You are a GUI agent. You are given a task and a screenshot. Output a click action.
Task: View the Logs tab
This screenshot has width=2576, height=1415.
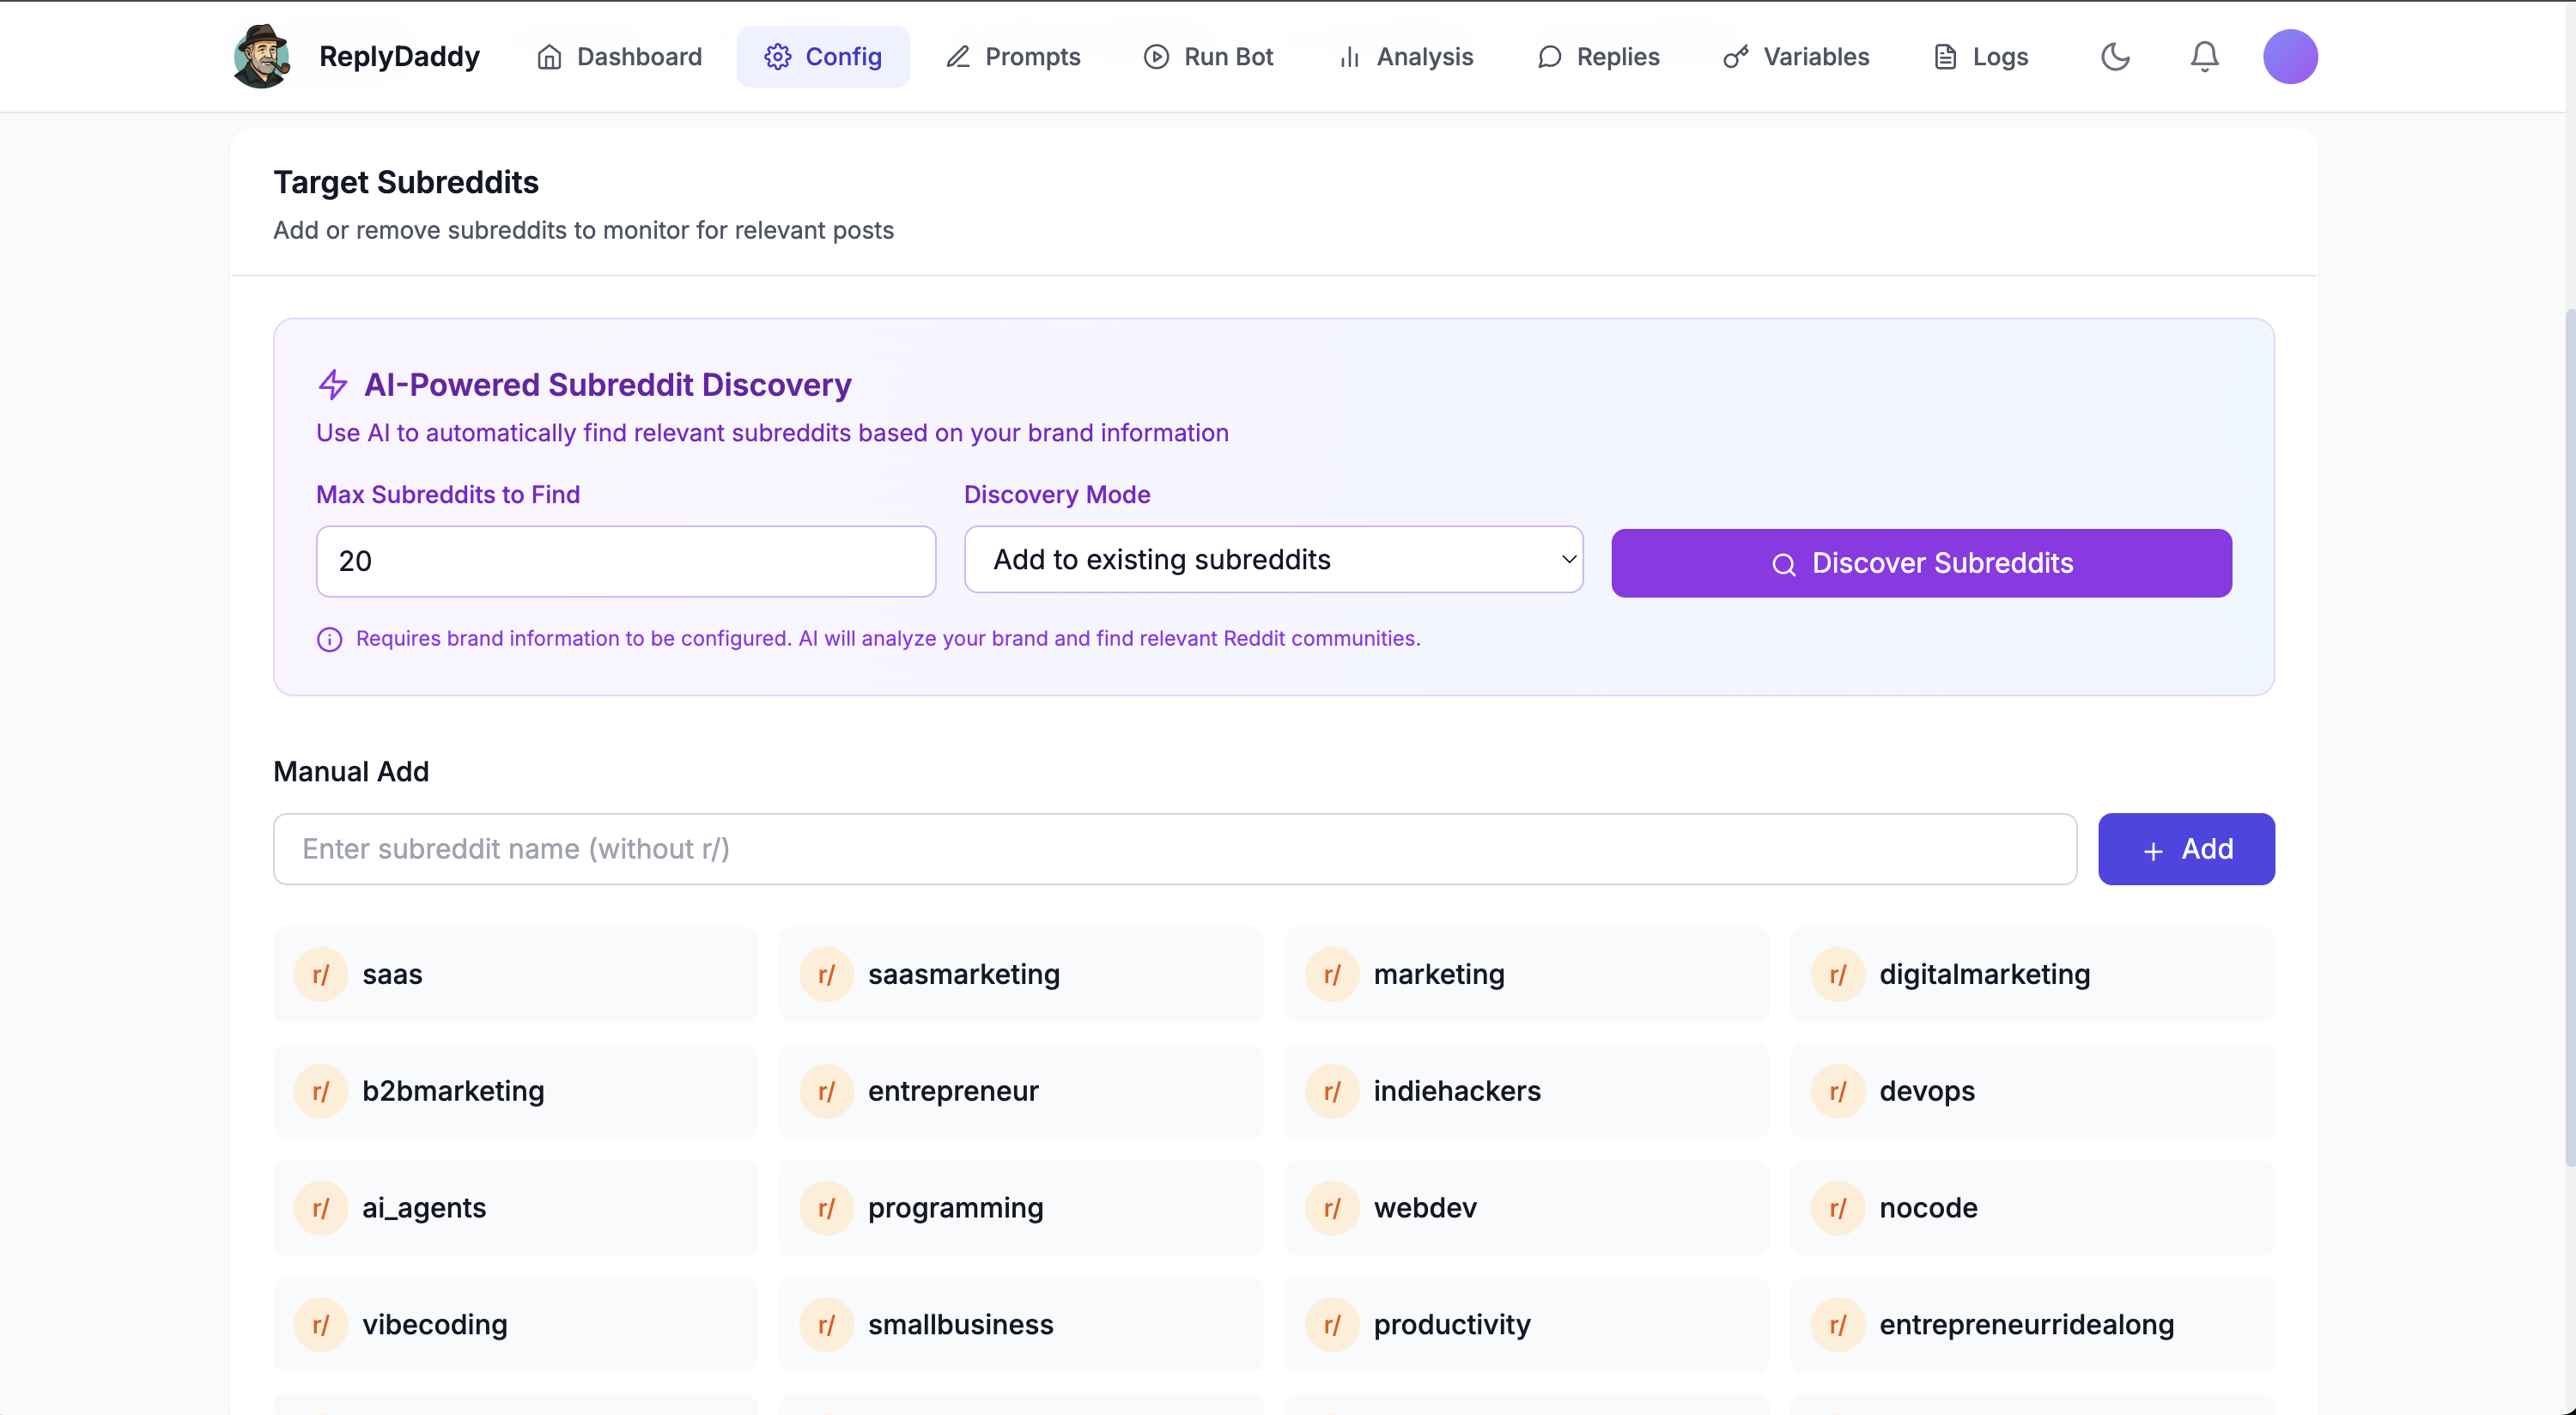(1980, 57)
